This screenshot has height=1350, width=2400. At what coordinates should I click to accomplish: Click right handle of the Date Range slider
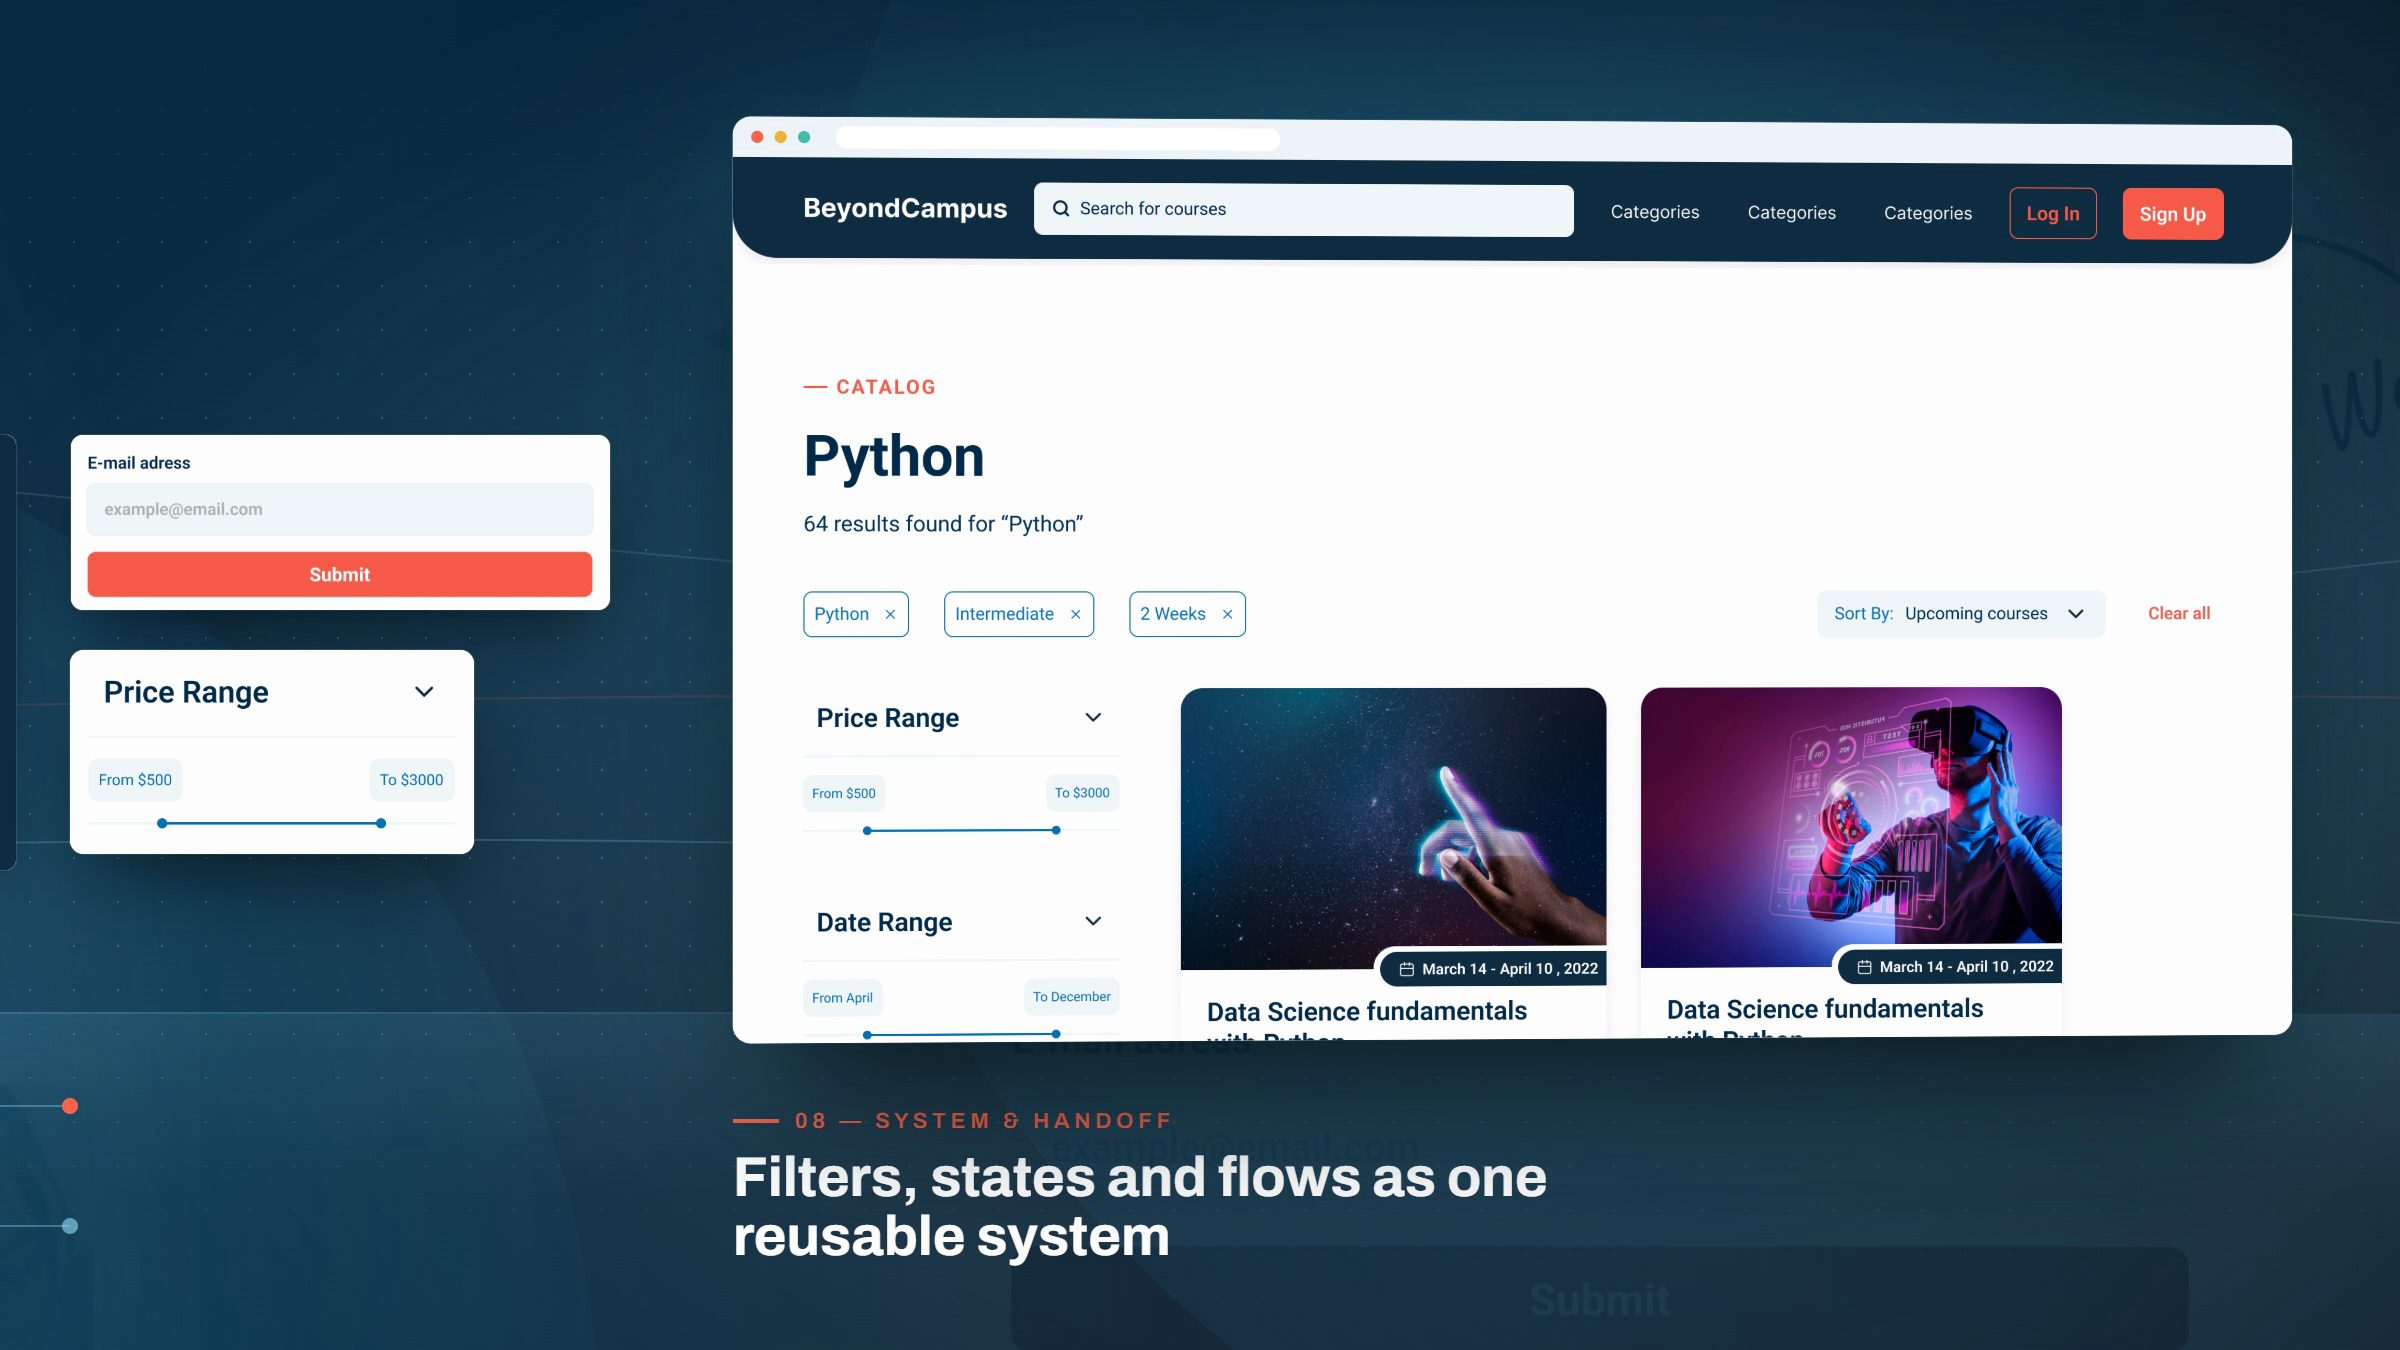[1056, 1034]
